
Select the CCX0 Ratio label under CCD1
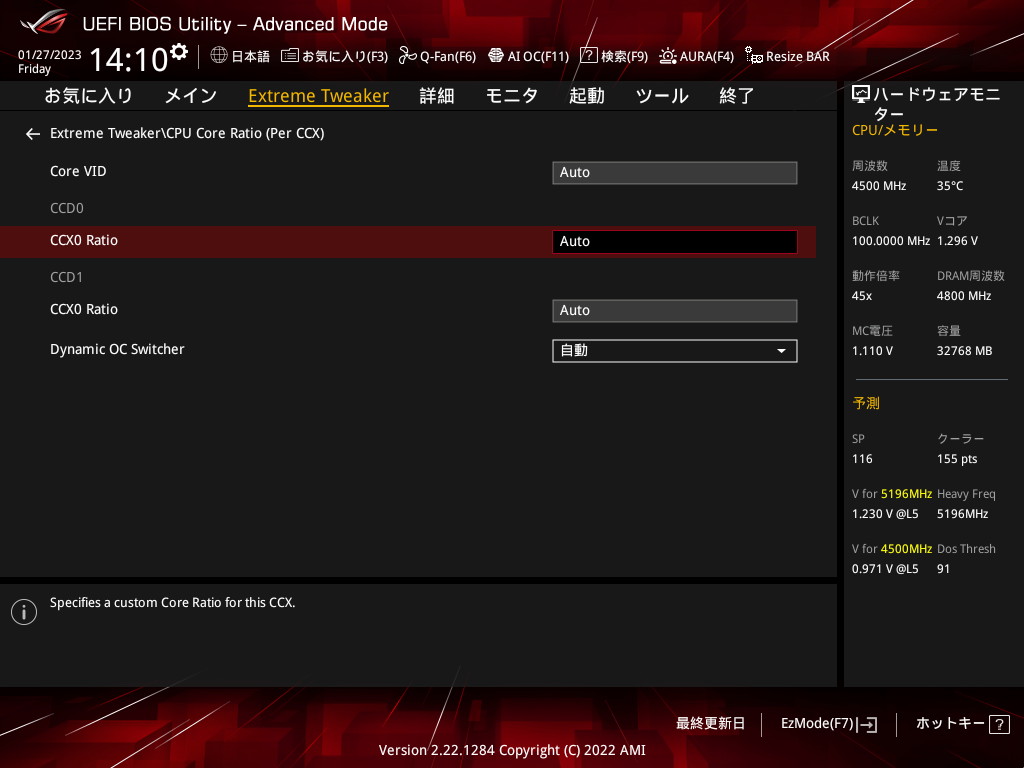pyautogui.click(x=84, y=310)
